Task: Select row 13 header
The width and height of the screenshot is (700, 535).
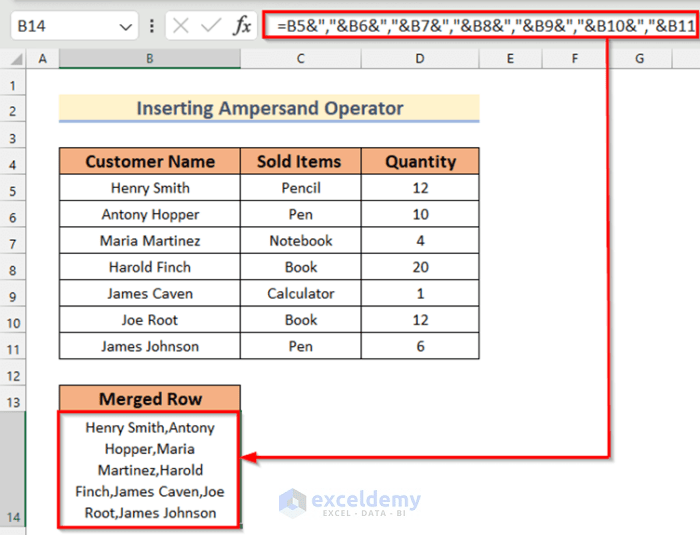Action: pyautogui.click(x=12, y=399)
